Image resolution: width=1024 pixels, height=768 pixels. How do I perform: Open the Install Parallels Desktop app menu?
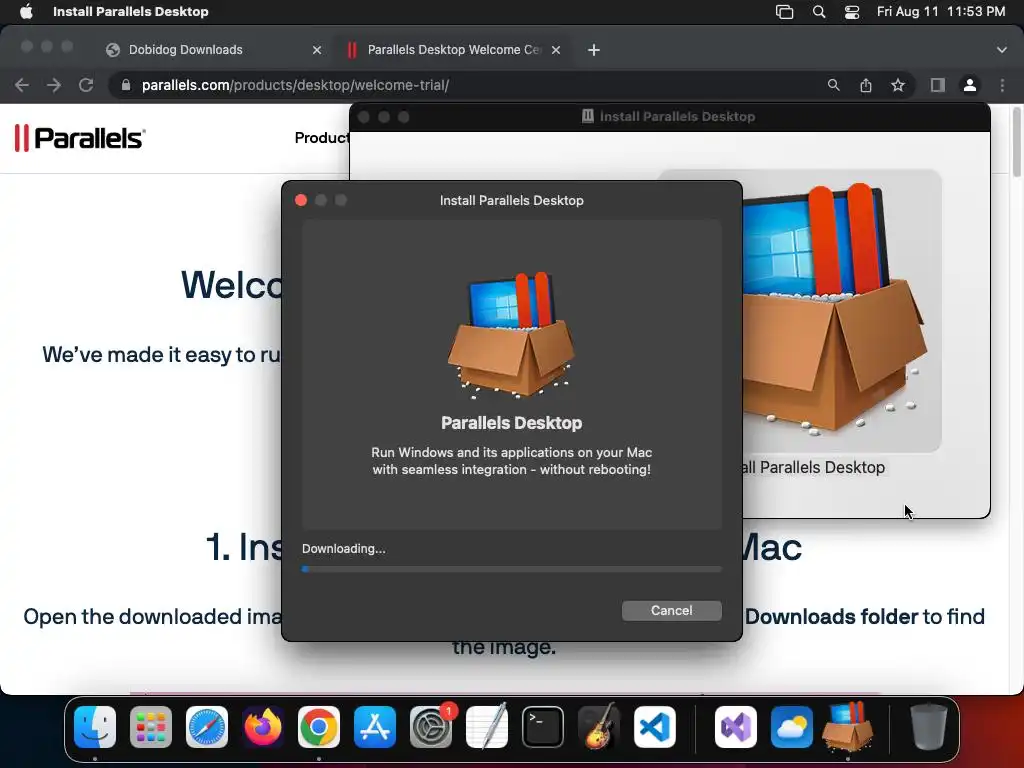(x=131, y=11)
